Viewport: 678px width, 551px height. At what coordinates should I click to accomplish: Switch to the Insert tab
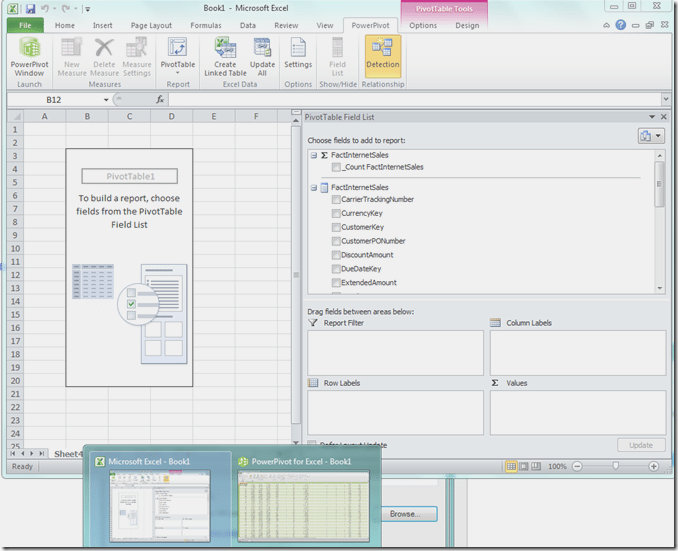pos(102,26)
